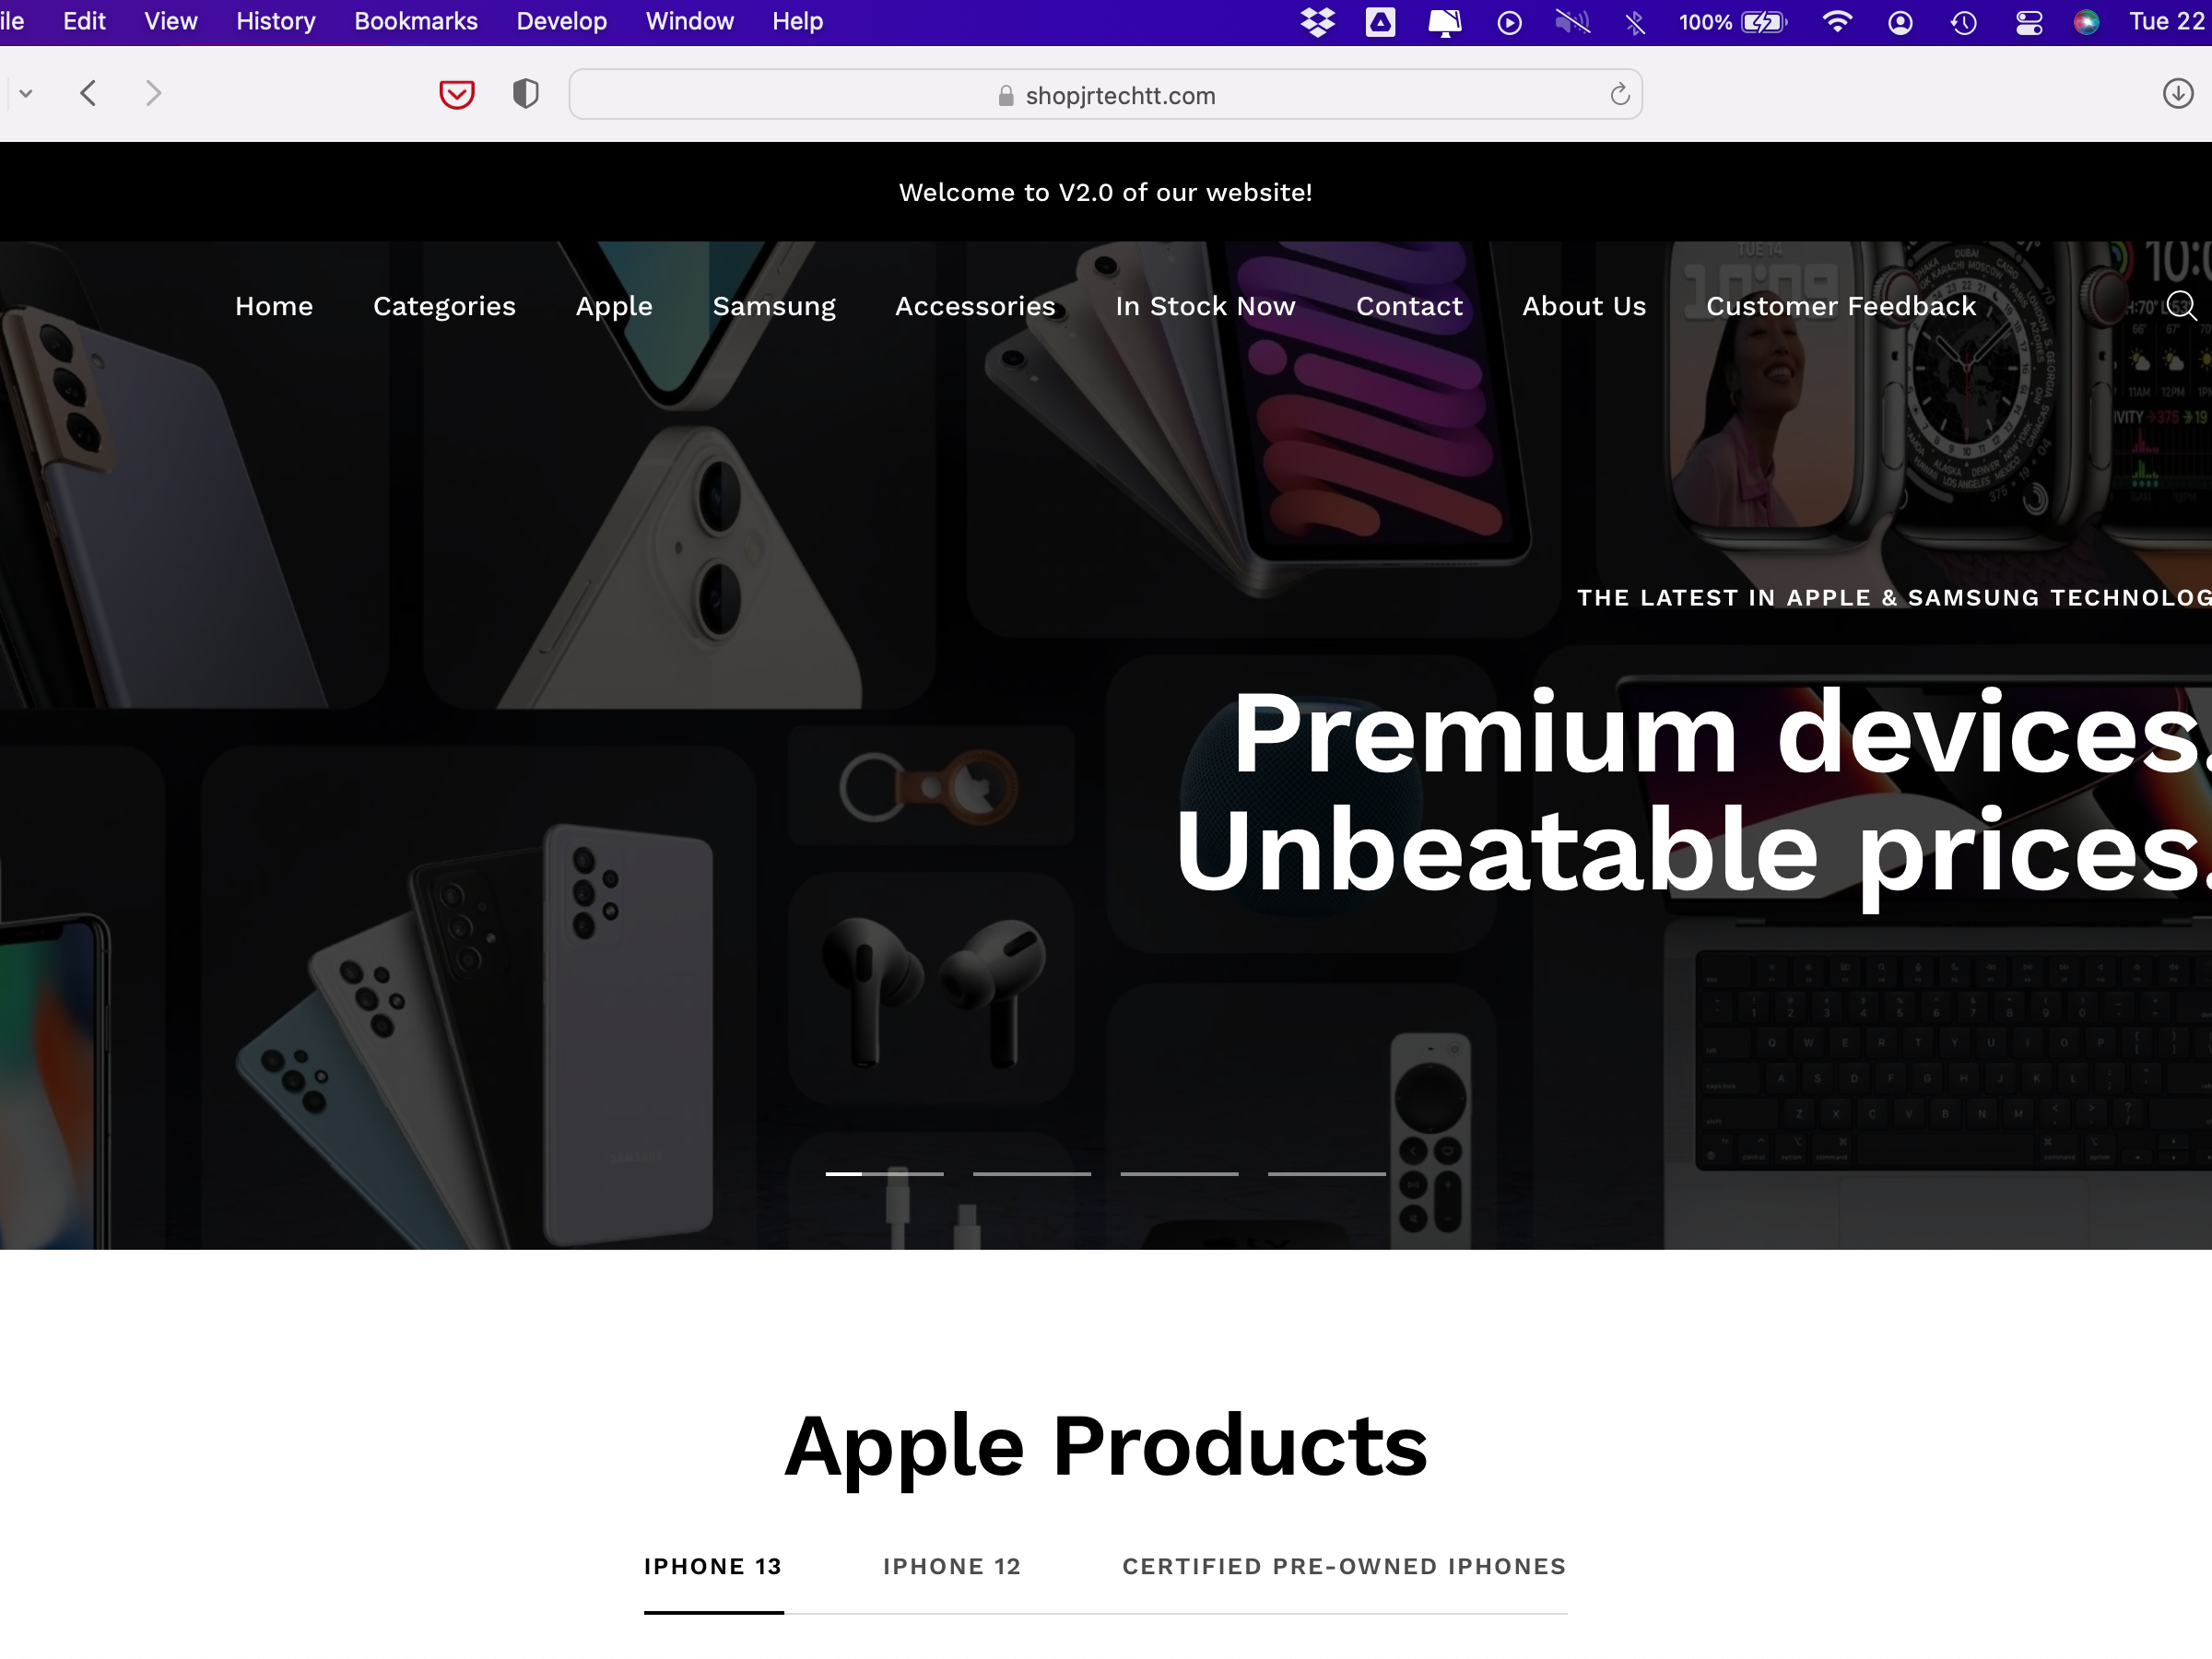Viewport: 2212px width, 1659px height.
Task: Focus the shopjrtechtt.com address bar
Action: (x=1105, y=95)
